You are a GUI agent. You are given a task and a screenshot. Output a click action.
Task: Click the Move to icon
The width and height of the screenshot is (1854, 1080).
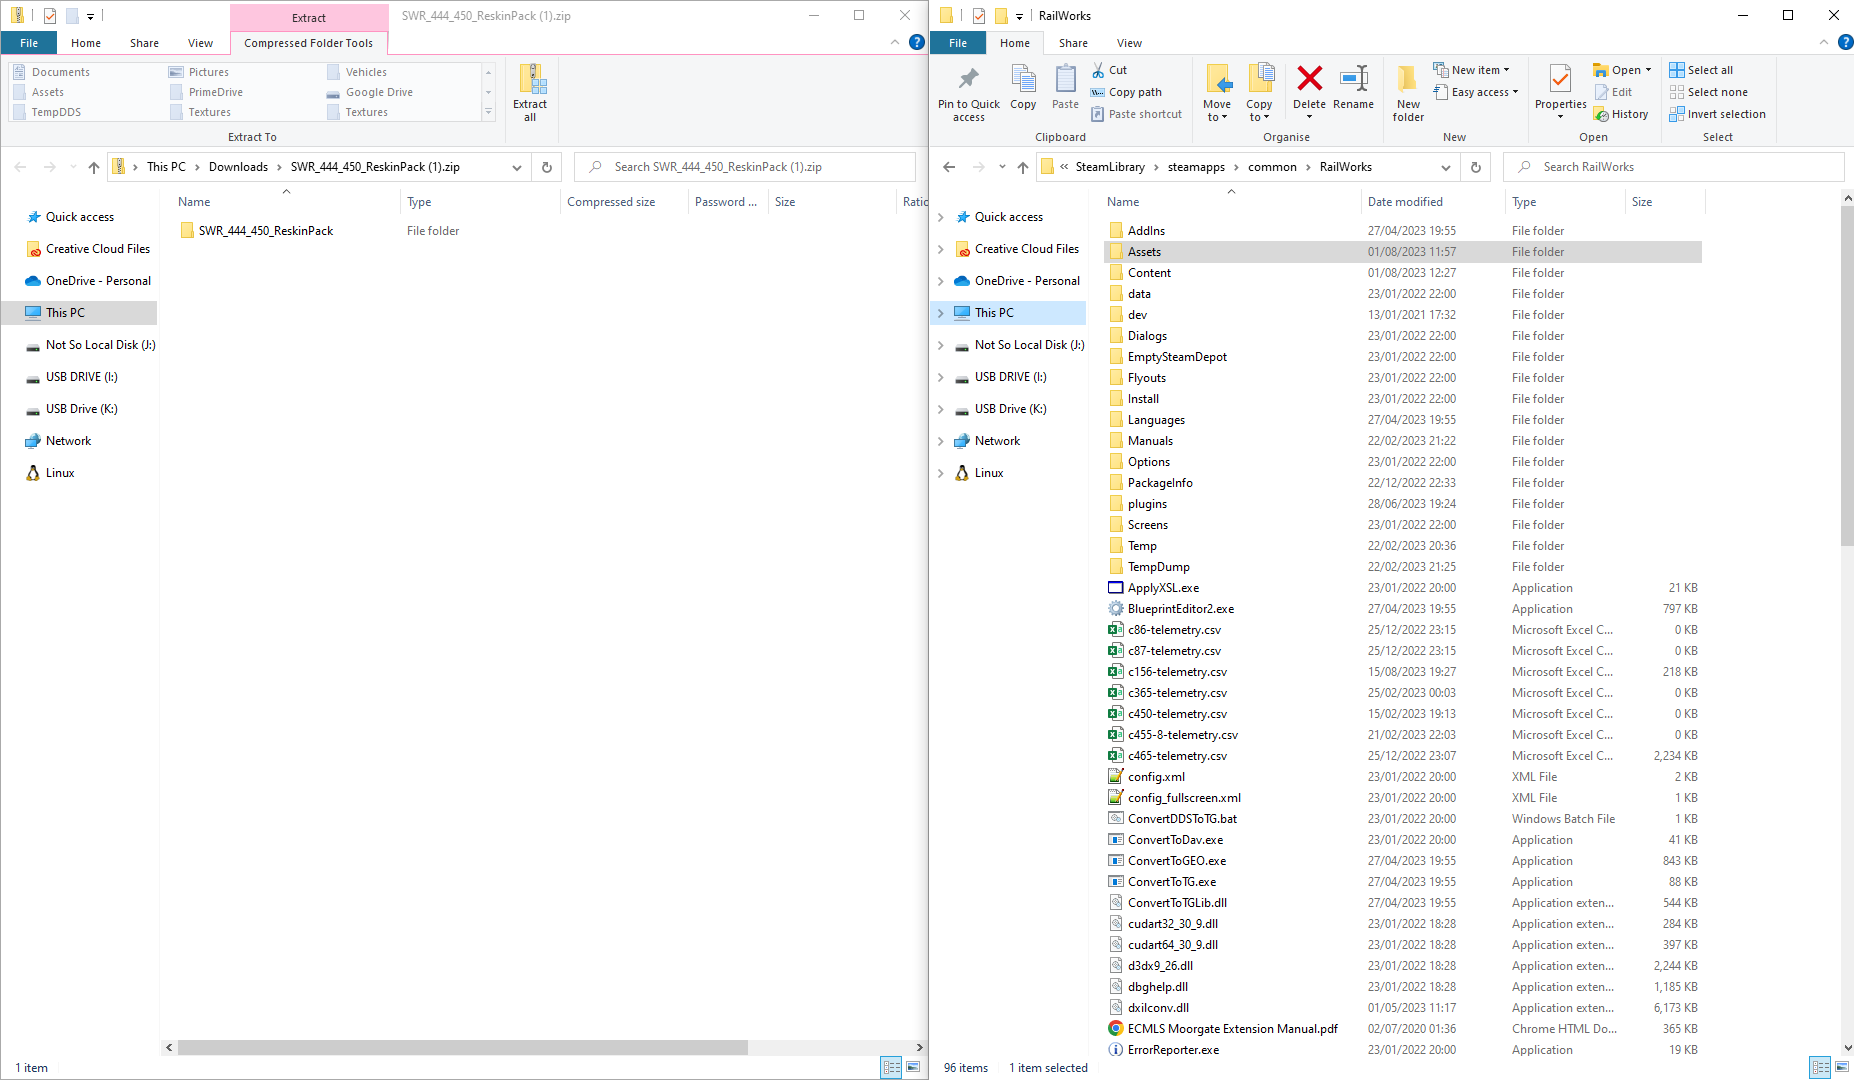pos(1217,92)
